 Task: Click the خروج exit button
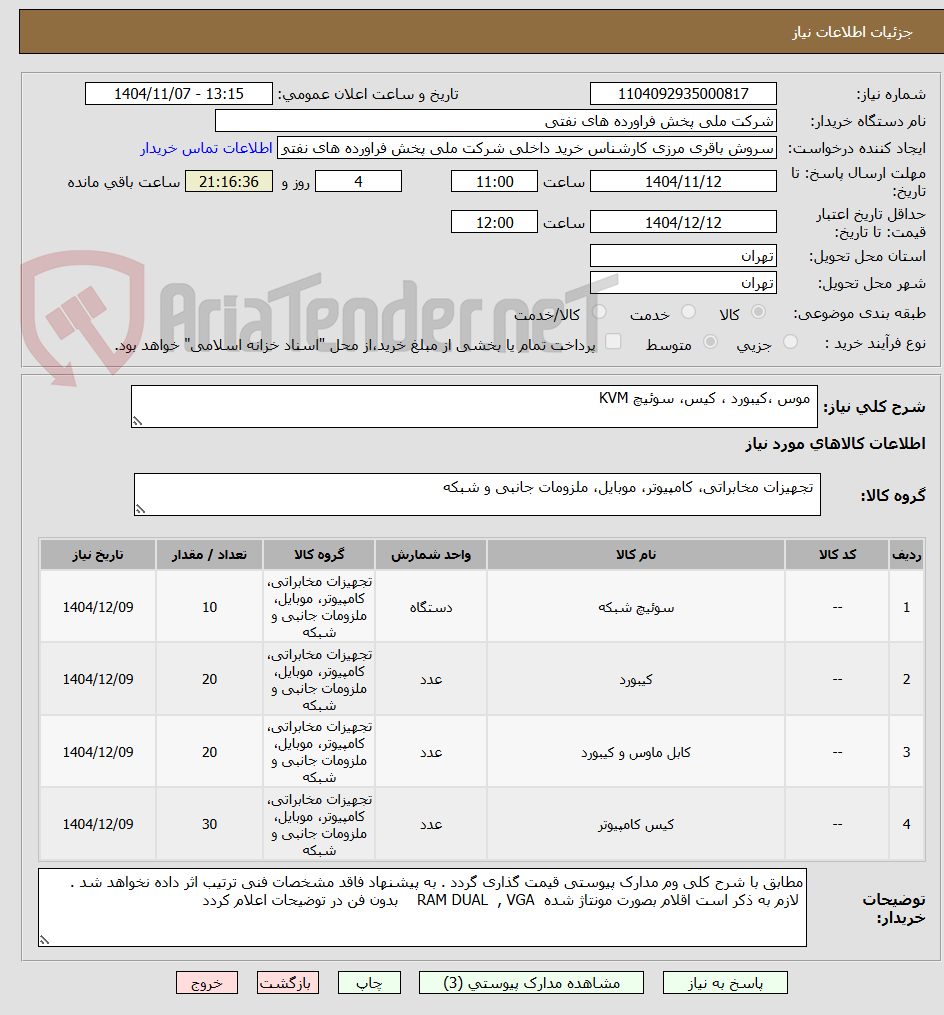click(x=207, y=983)
